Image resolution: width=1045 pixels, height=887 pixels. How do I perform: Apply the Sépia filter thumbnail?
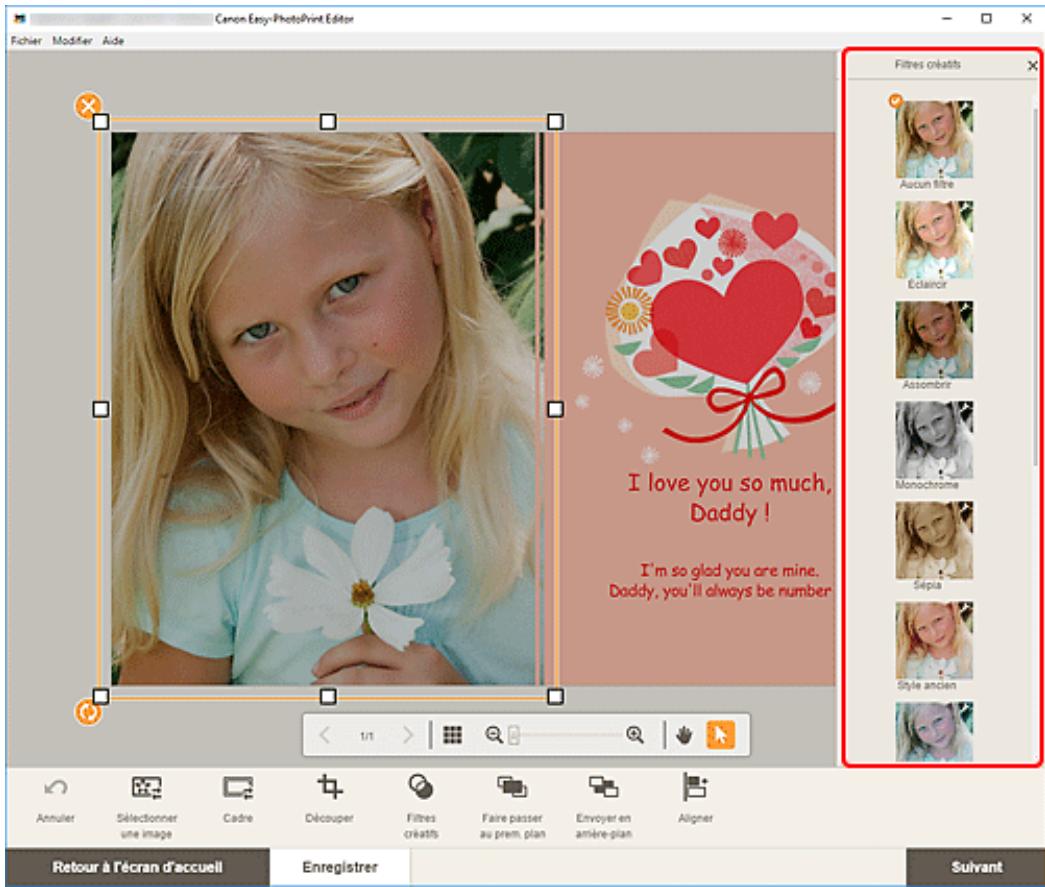[x=934, y=540]
